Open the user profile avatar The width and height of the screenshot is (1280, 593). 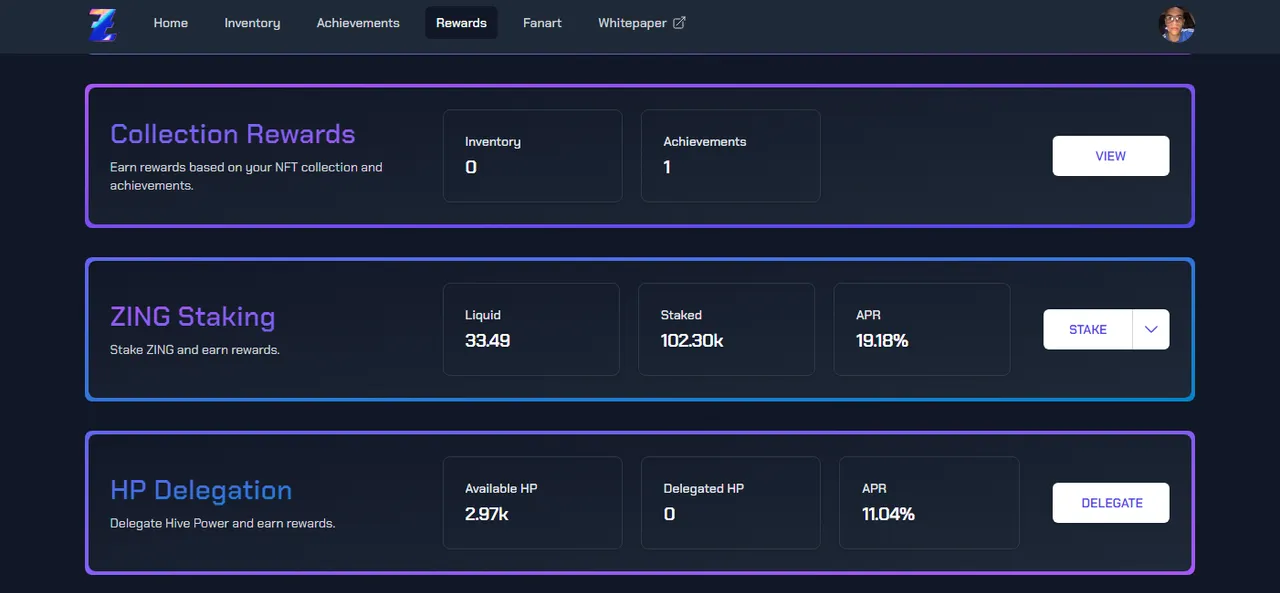click(1177, 24)
